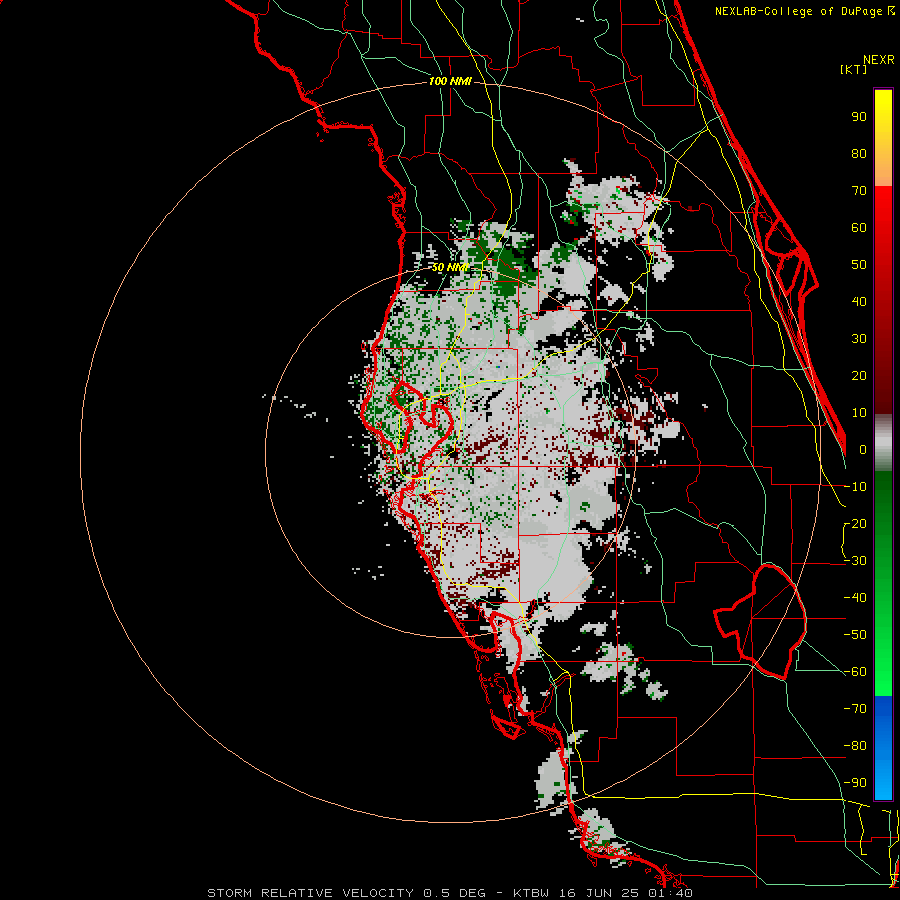
Task: Click the -10 knot scale label
Action: (855, 487)
